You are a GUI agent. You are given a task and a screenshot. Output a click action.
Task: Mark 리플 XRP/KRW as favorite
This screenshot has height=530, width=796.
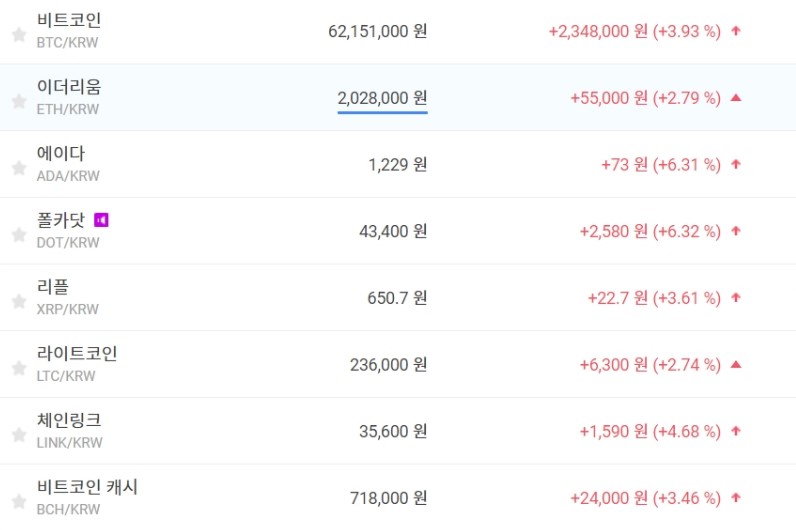point(18,301)
